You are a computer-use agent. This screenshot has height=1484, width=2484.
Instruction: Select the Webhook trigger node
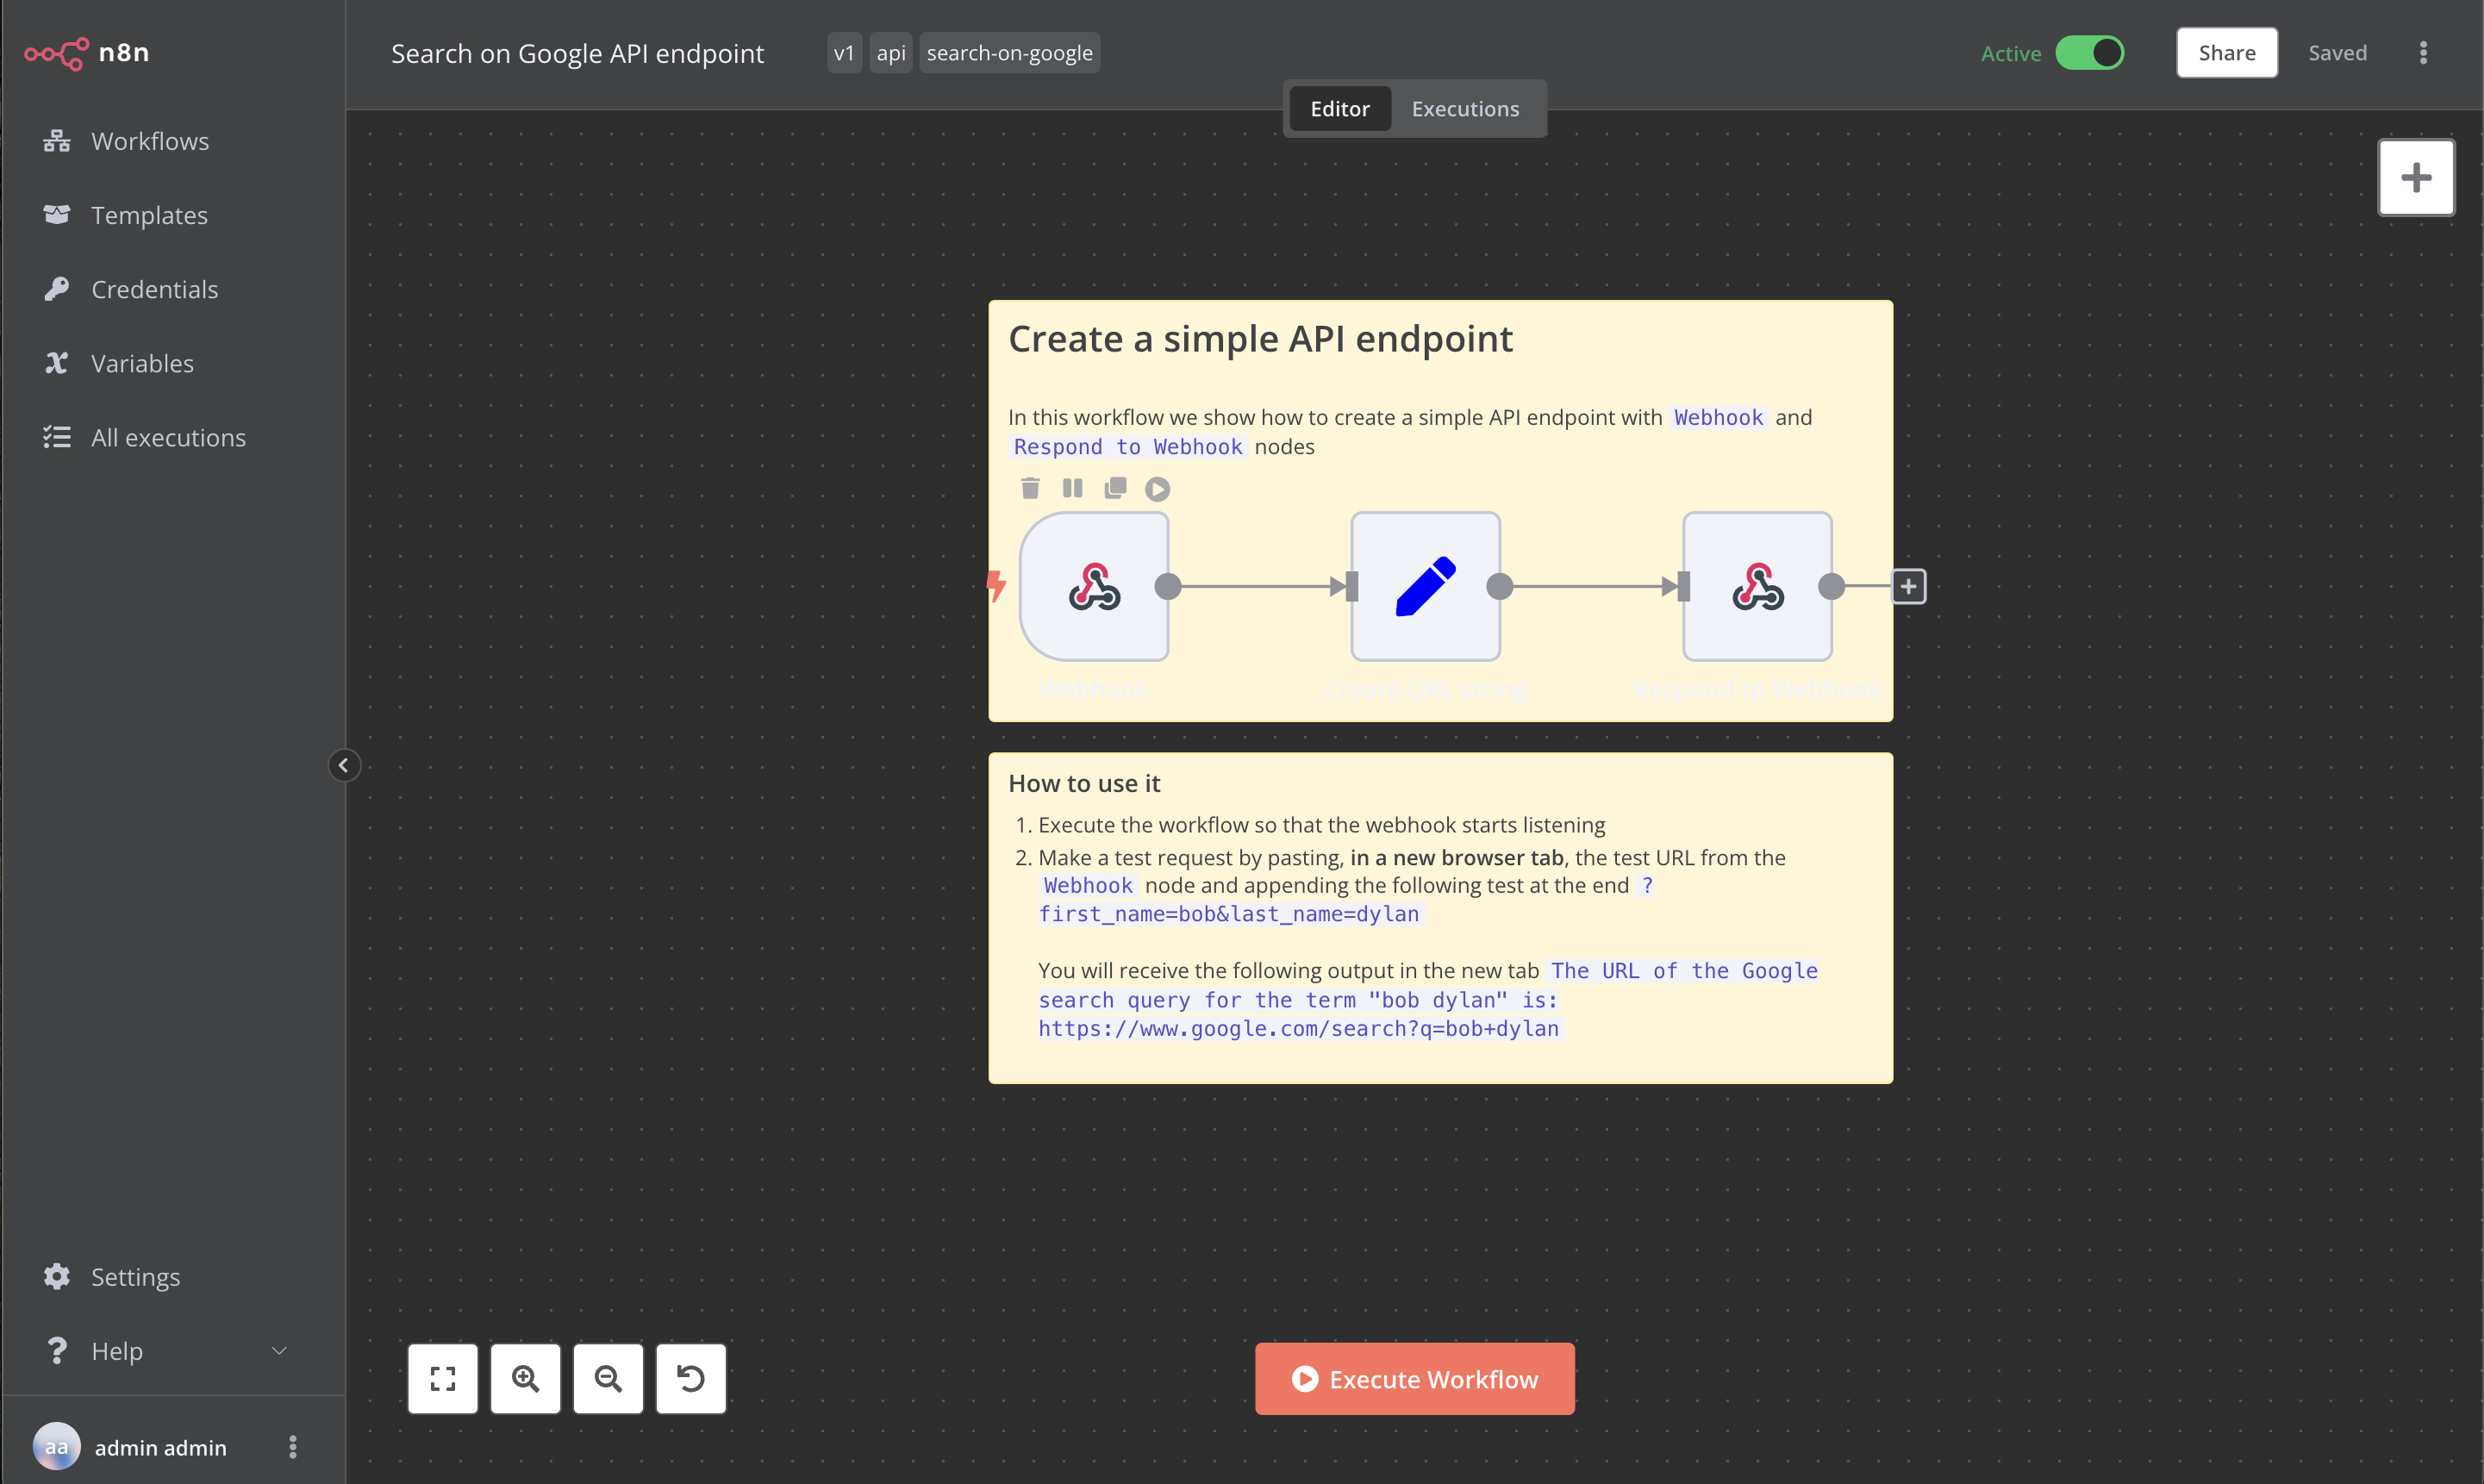(x=1094, y=586)
